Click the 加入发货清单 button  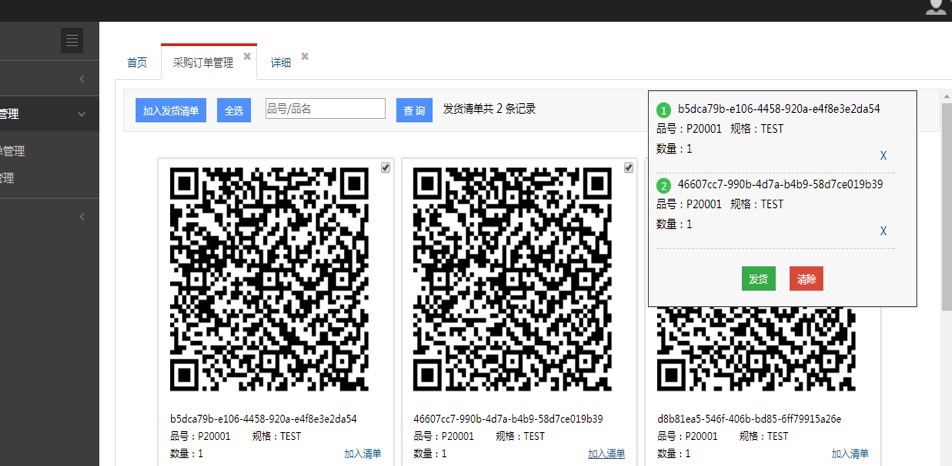(x=171, y=110)
